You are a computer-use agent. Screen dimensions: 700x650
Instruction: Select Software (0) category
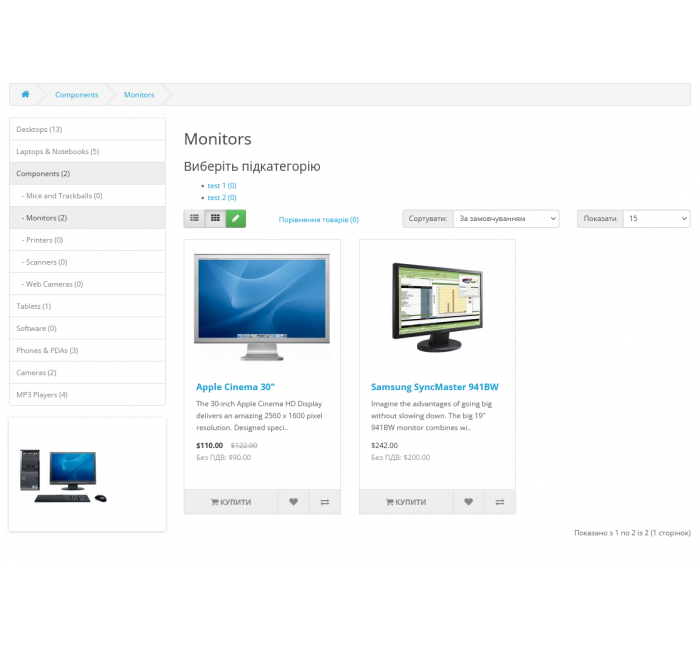(88, 328)
